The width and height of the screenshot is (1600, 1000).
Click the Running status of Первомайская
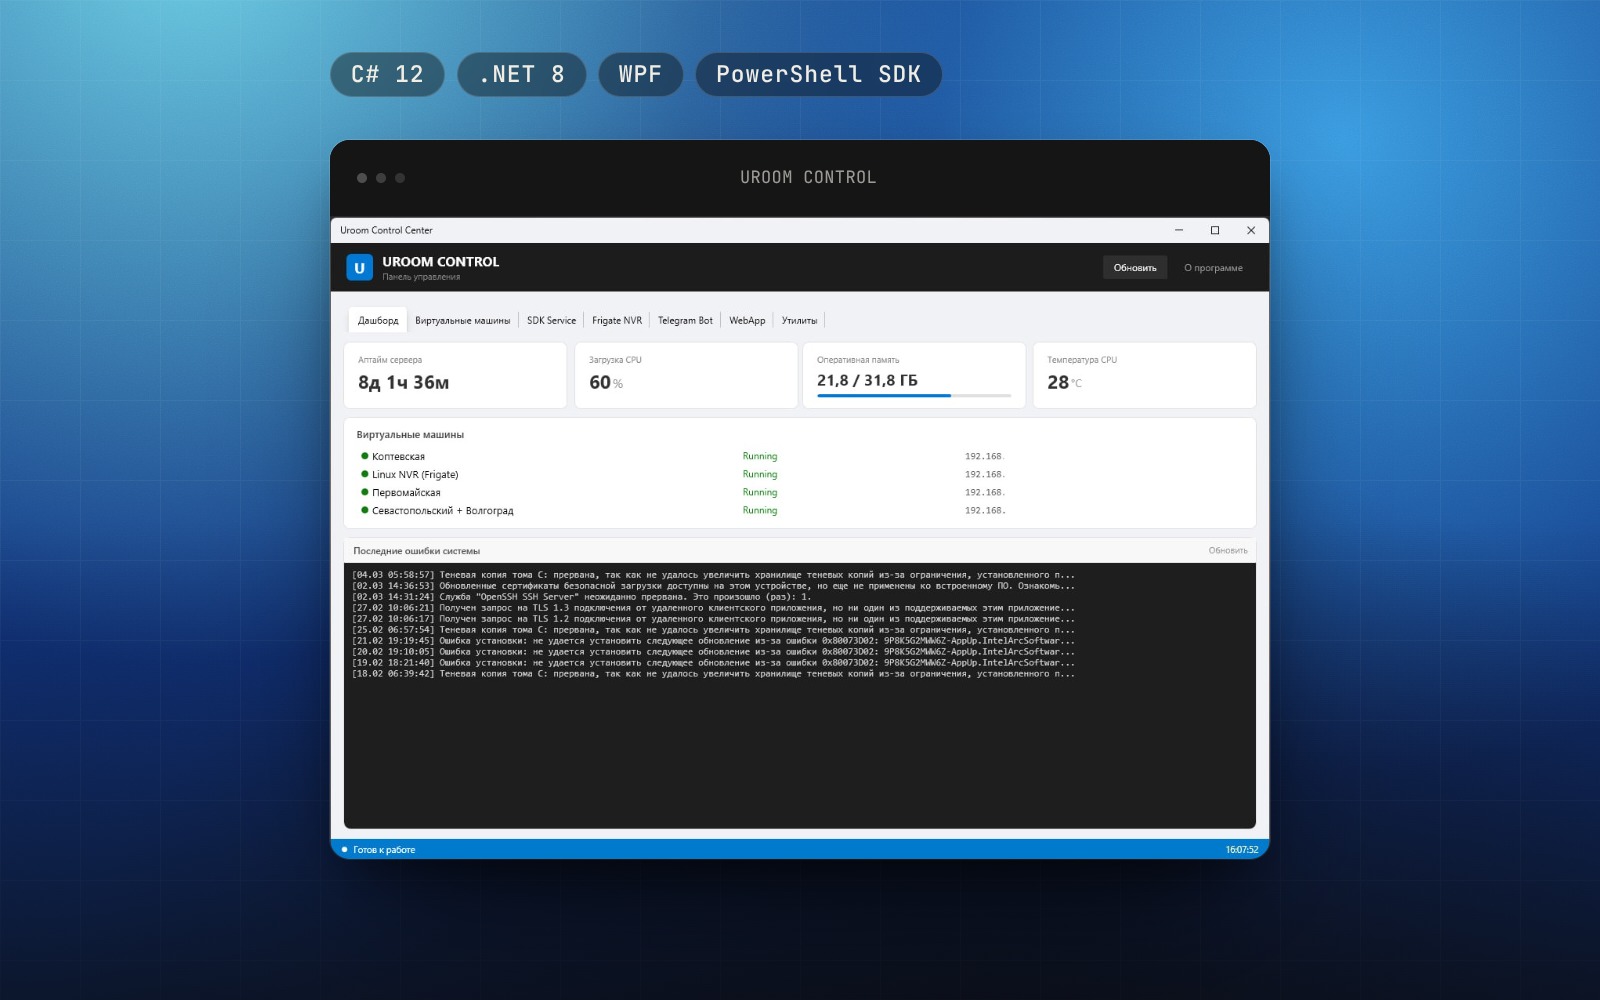click(760, 492)
